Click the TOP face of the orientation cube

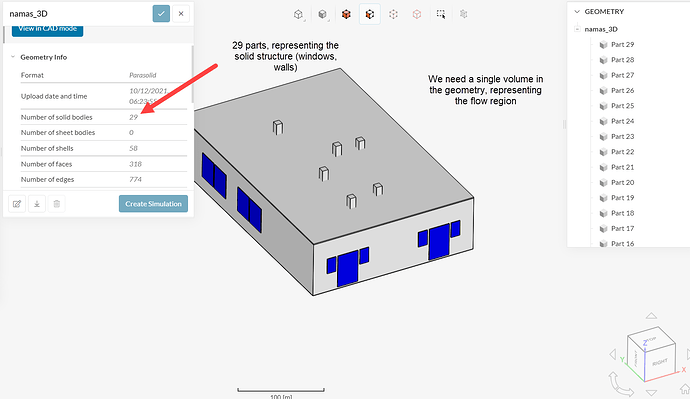[651, 339]
